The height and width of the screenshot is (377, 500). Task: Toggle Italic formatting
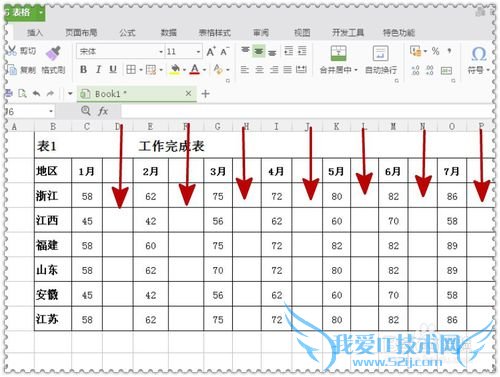[x=98, y=70]
